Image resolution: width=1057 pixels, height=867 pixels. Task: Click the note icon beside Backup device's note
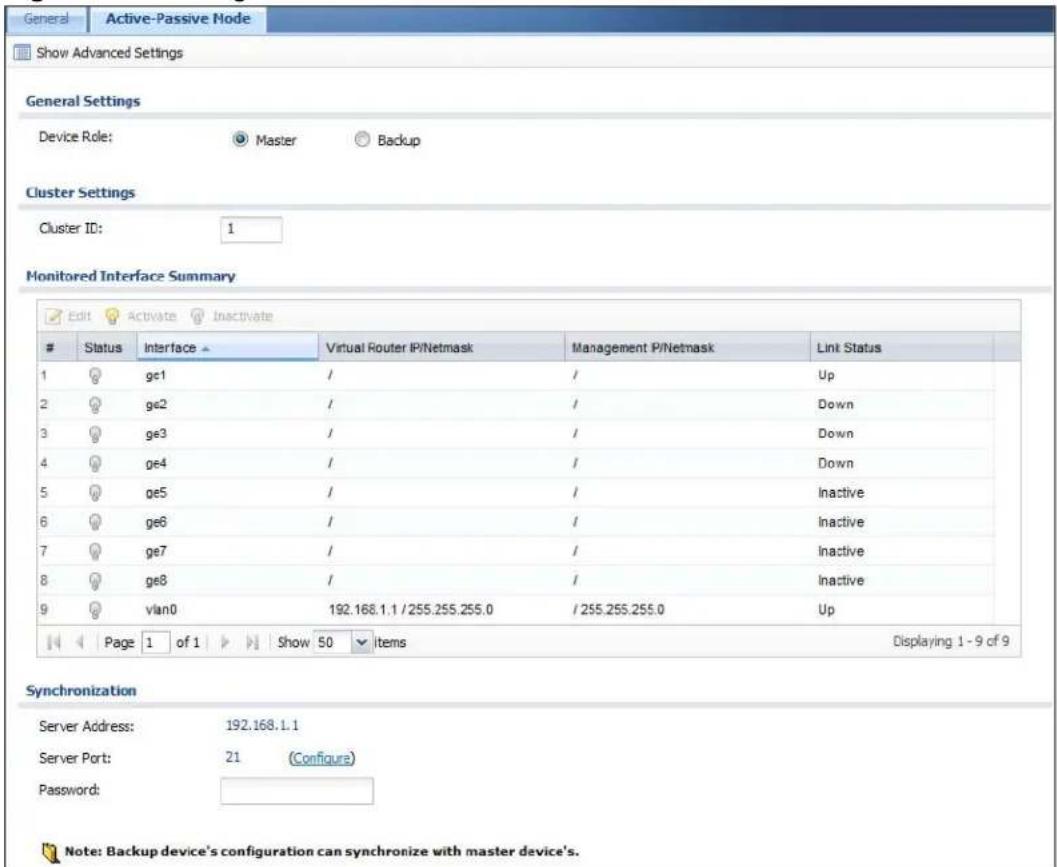point(50,852)
